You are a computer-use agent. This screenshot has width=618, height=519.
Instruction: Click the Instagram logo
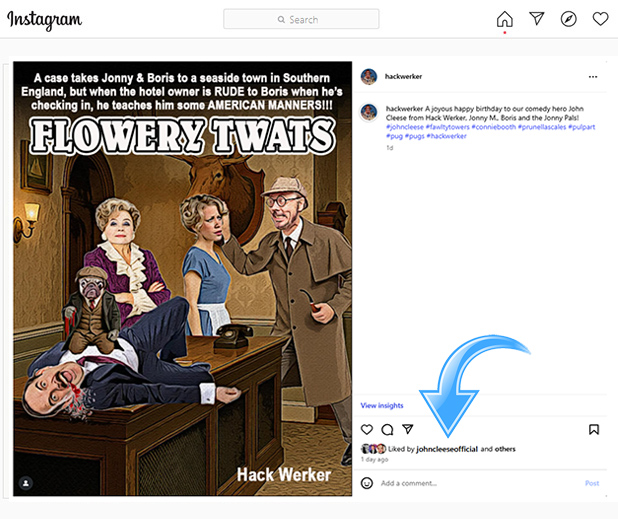(45, 20)
